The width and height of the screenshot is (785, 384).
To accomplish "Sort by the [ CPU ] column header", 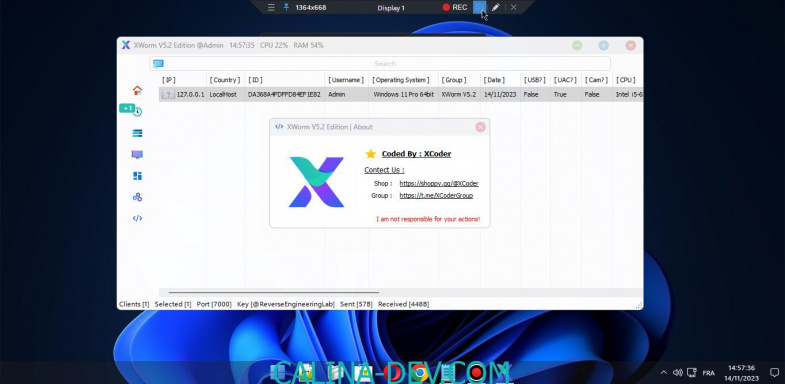I will click(626, 80).
